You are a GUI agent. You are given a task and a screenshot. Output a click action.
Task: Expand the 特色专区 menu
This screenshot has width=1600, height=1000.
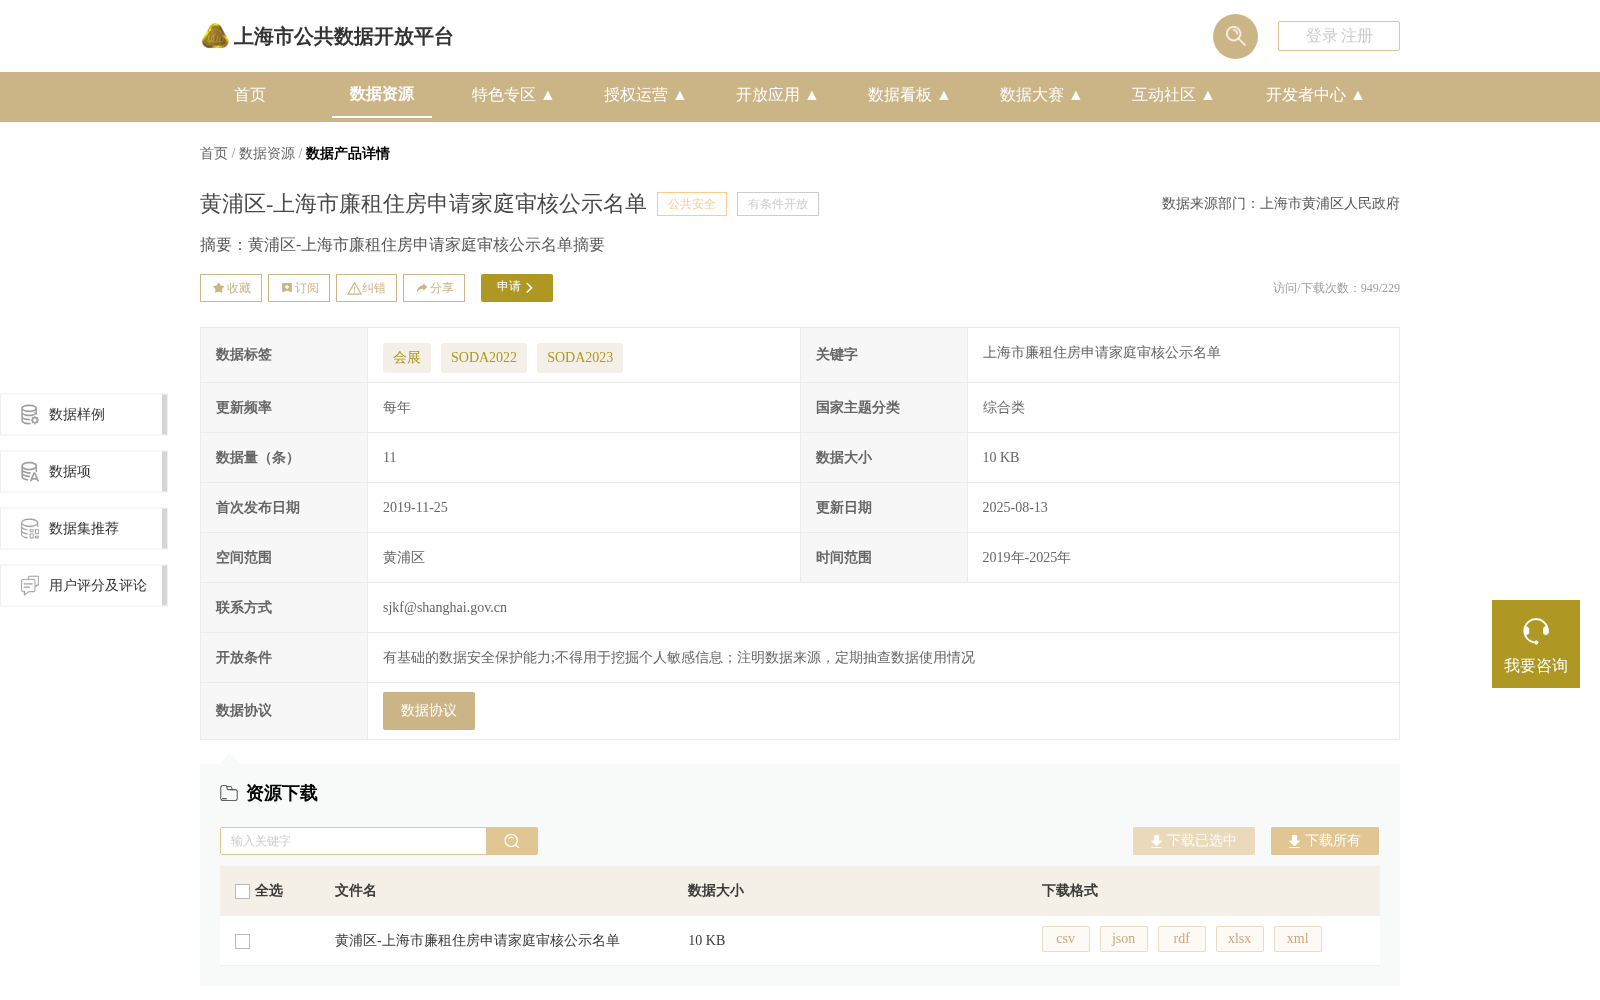tap(513, 95)
